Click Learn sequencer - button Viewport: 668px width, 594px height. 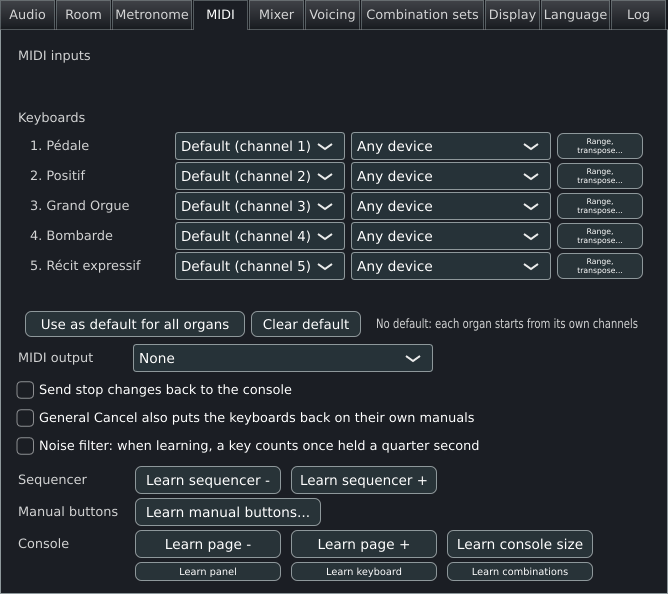pos(208,480)
